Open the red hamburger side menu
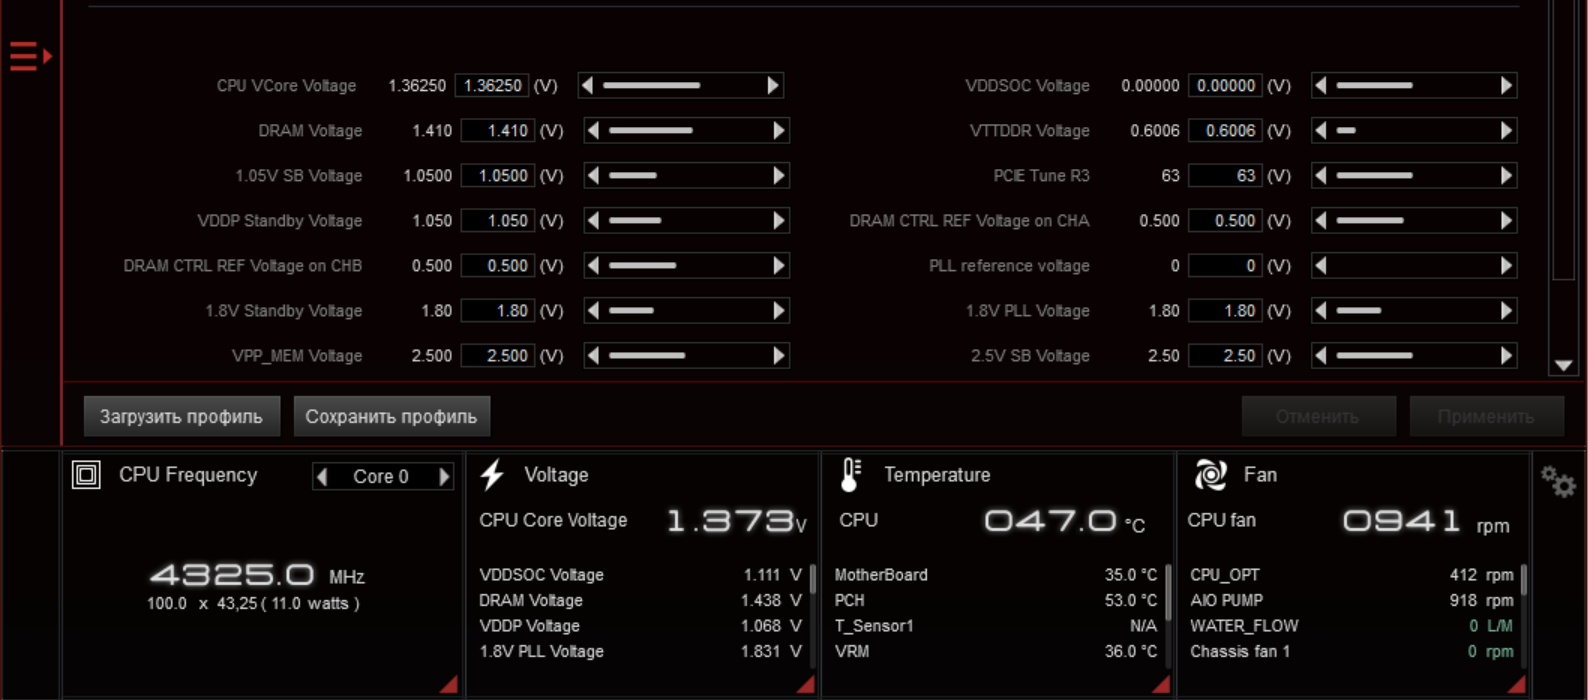This screenshot has width=1588, height=700. tap(29, 56)
